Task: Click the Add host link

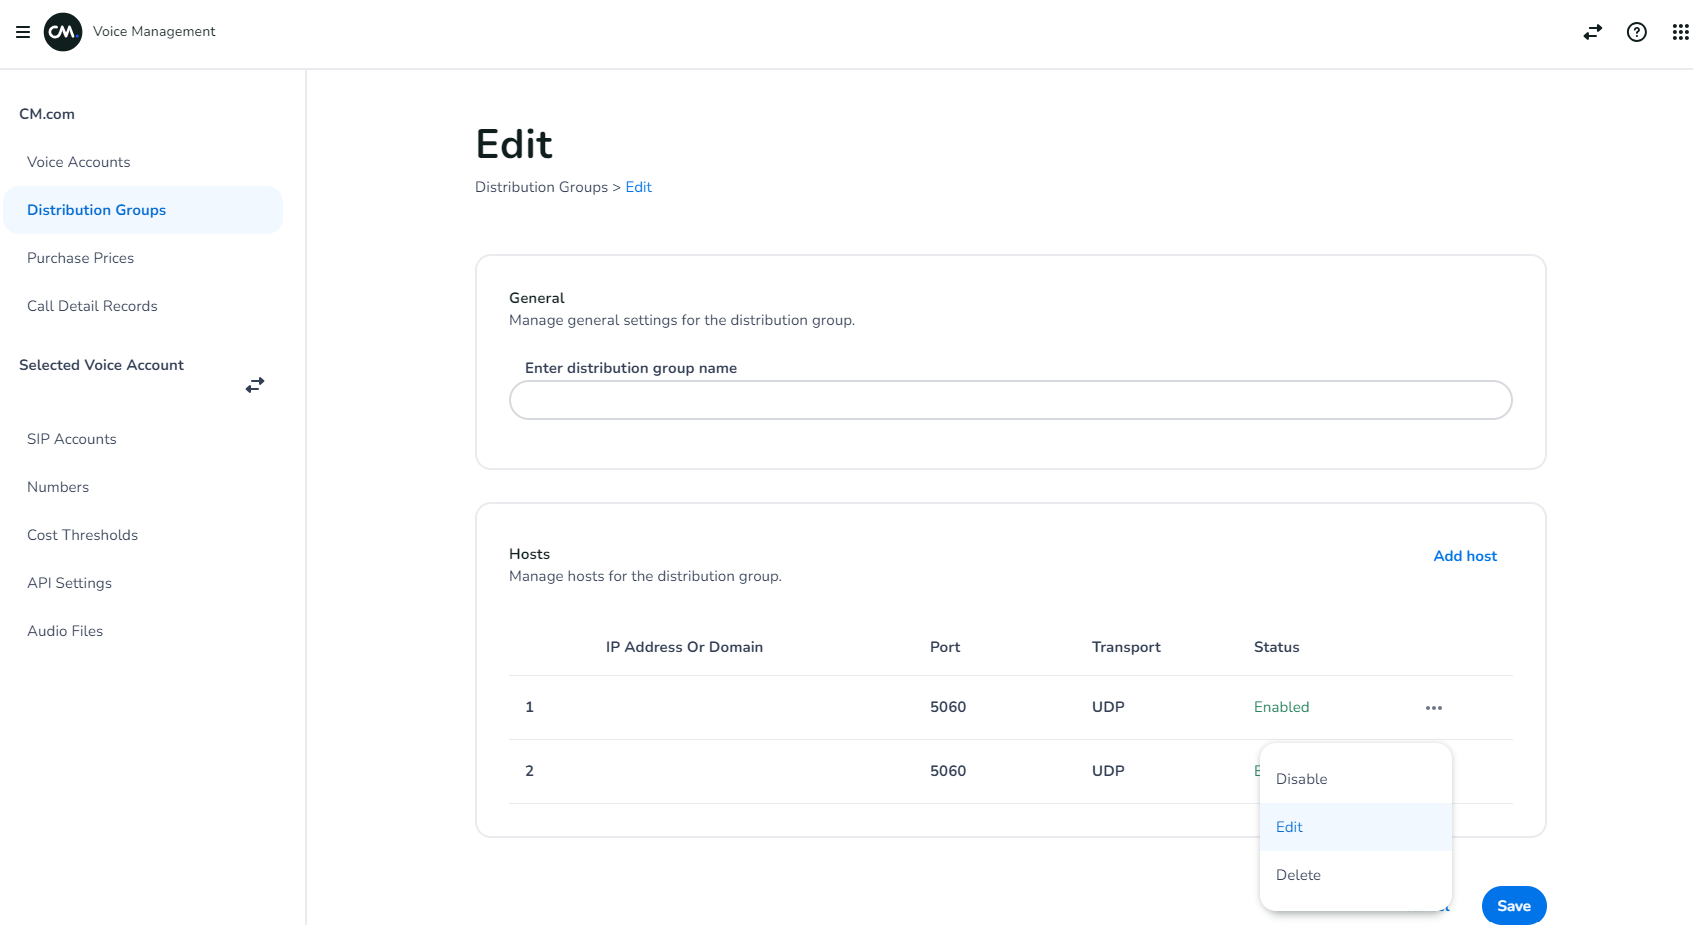Action: pyautogui.click(x=1464, y=556)
